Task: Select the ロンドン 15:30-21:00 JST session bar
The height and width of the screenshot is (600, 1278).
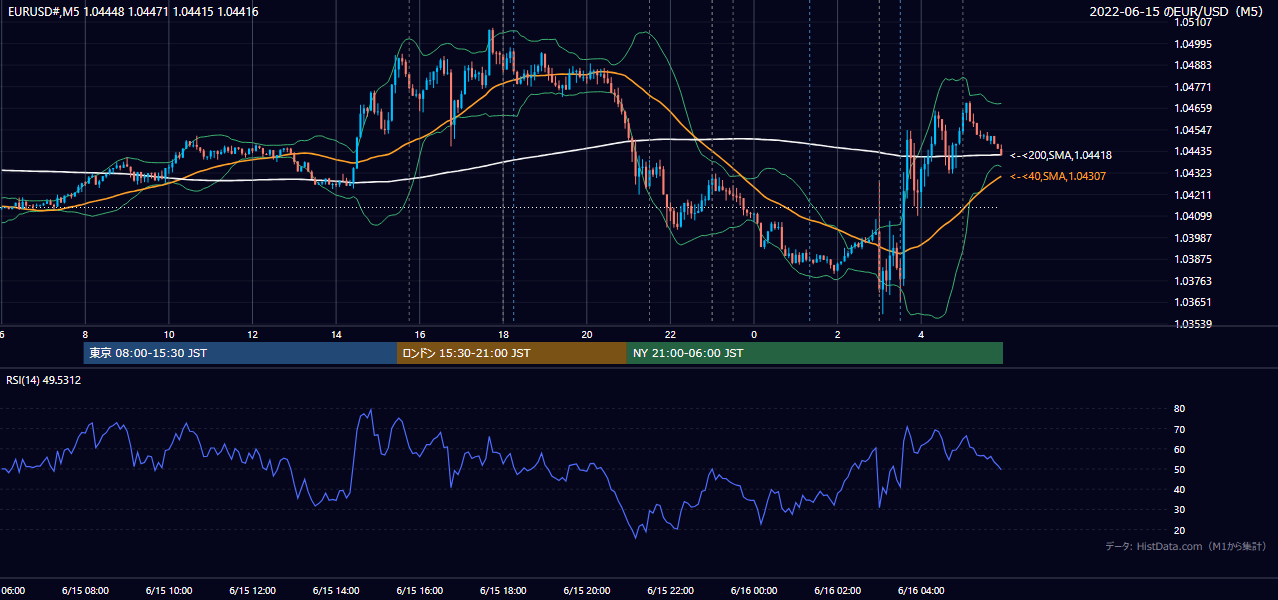Action: pos(512,353)
